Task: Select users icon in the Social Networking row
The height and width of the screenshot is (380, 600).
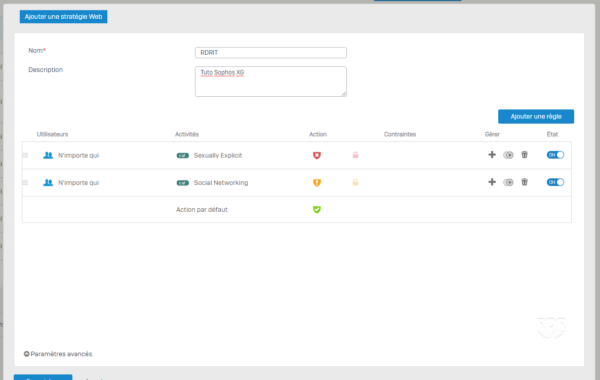Action: pyautogui.click(x=48, y=183)
